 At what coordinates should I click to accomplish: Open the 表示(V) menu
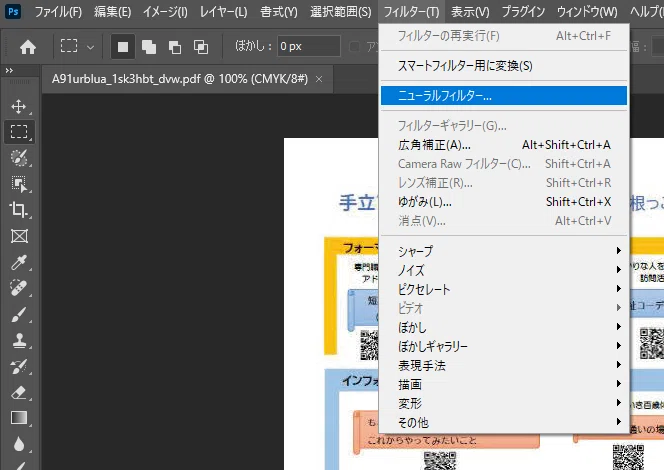coord(470,11)
